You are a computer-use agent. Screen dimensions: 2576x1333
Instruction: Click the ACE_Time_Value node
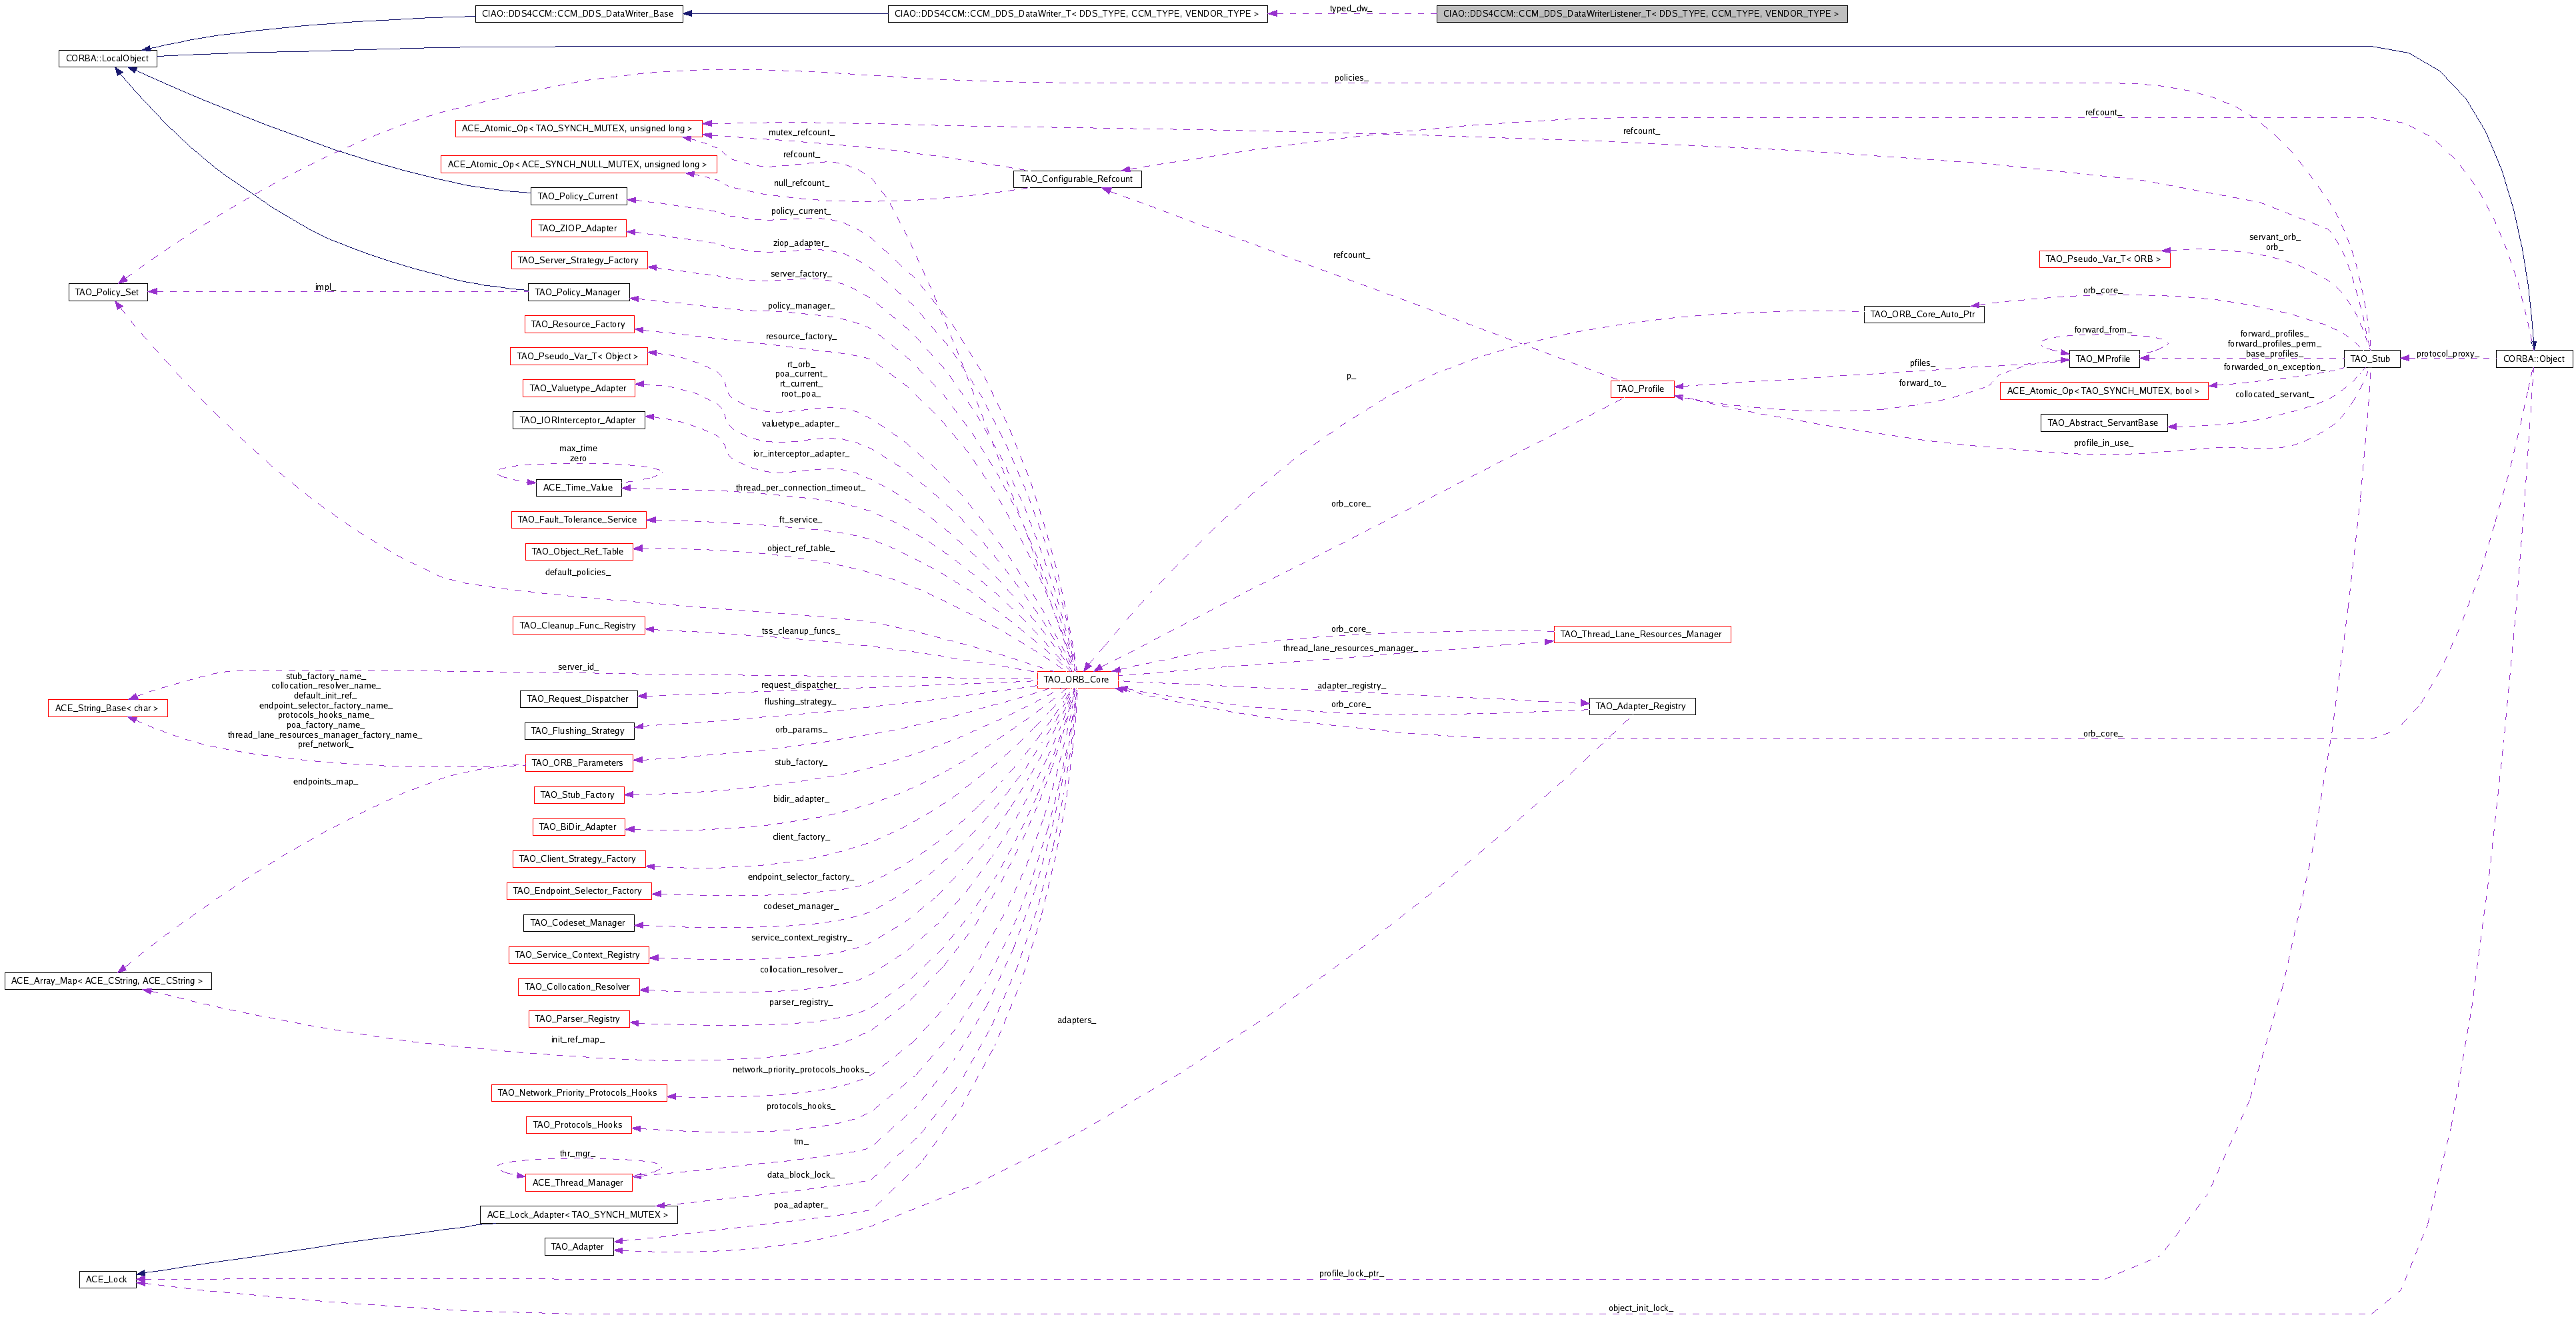point(578,487)
